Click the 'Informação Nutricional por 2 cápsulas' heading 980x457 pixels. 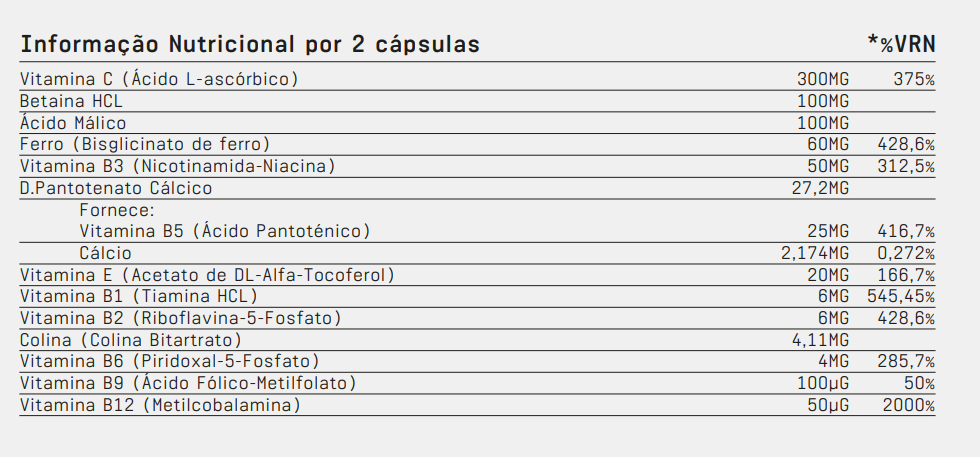(250, 45)
